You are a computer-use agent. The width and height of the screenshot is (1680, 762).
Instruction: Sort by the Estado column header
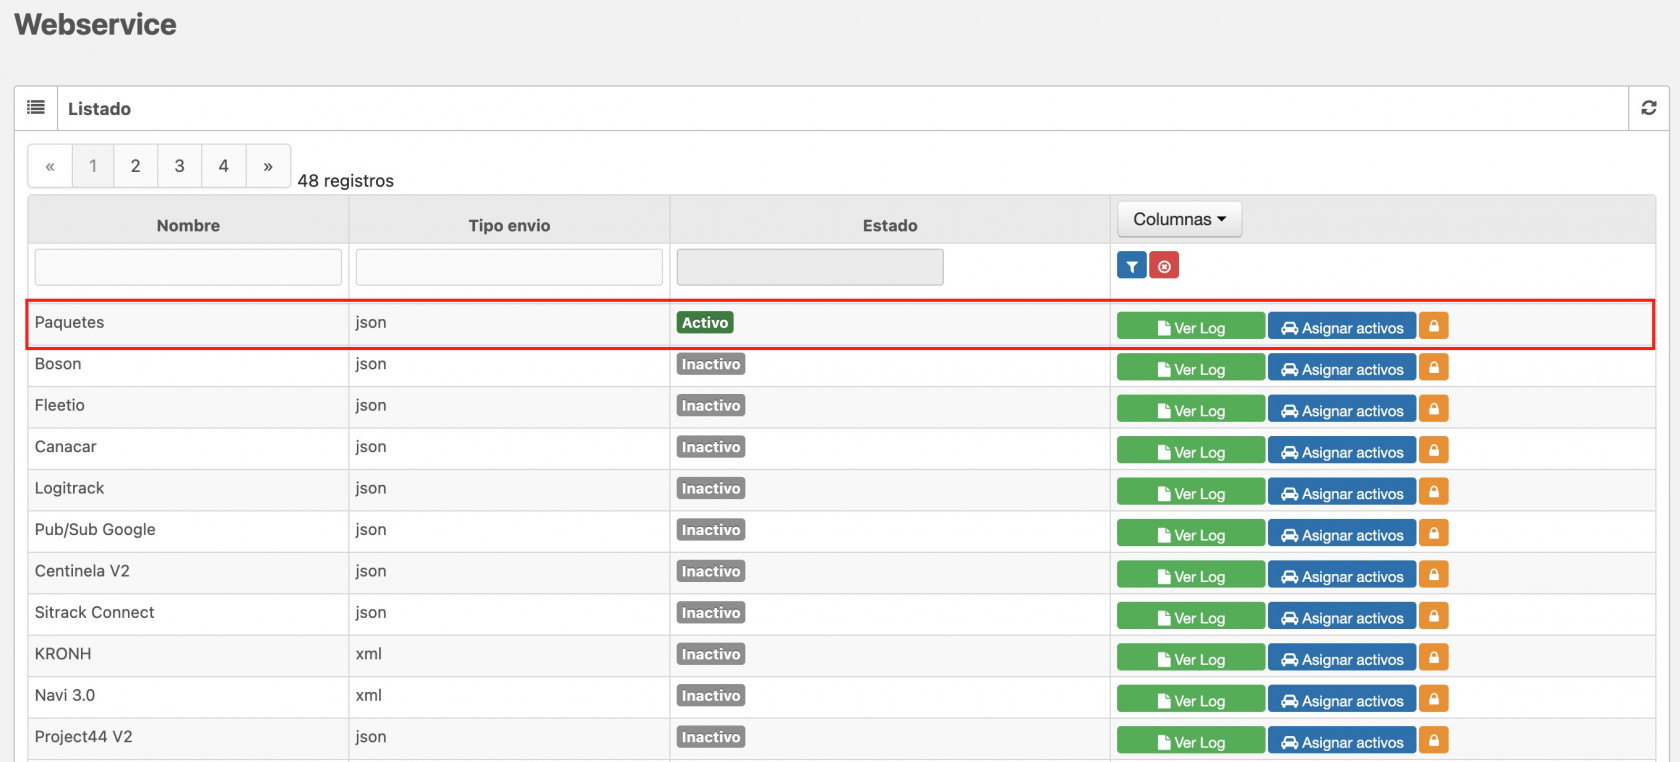[890, 226]
